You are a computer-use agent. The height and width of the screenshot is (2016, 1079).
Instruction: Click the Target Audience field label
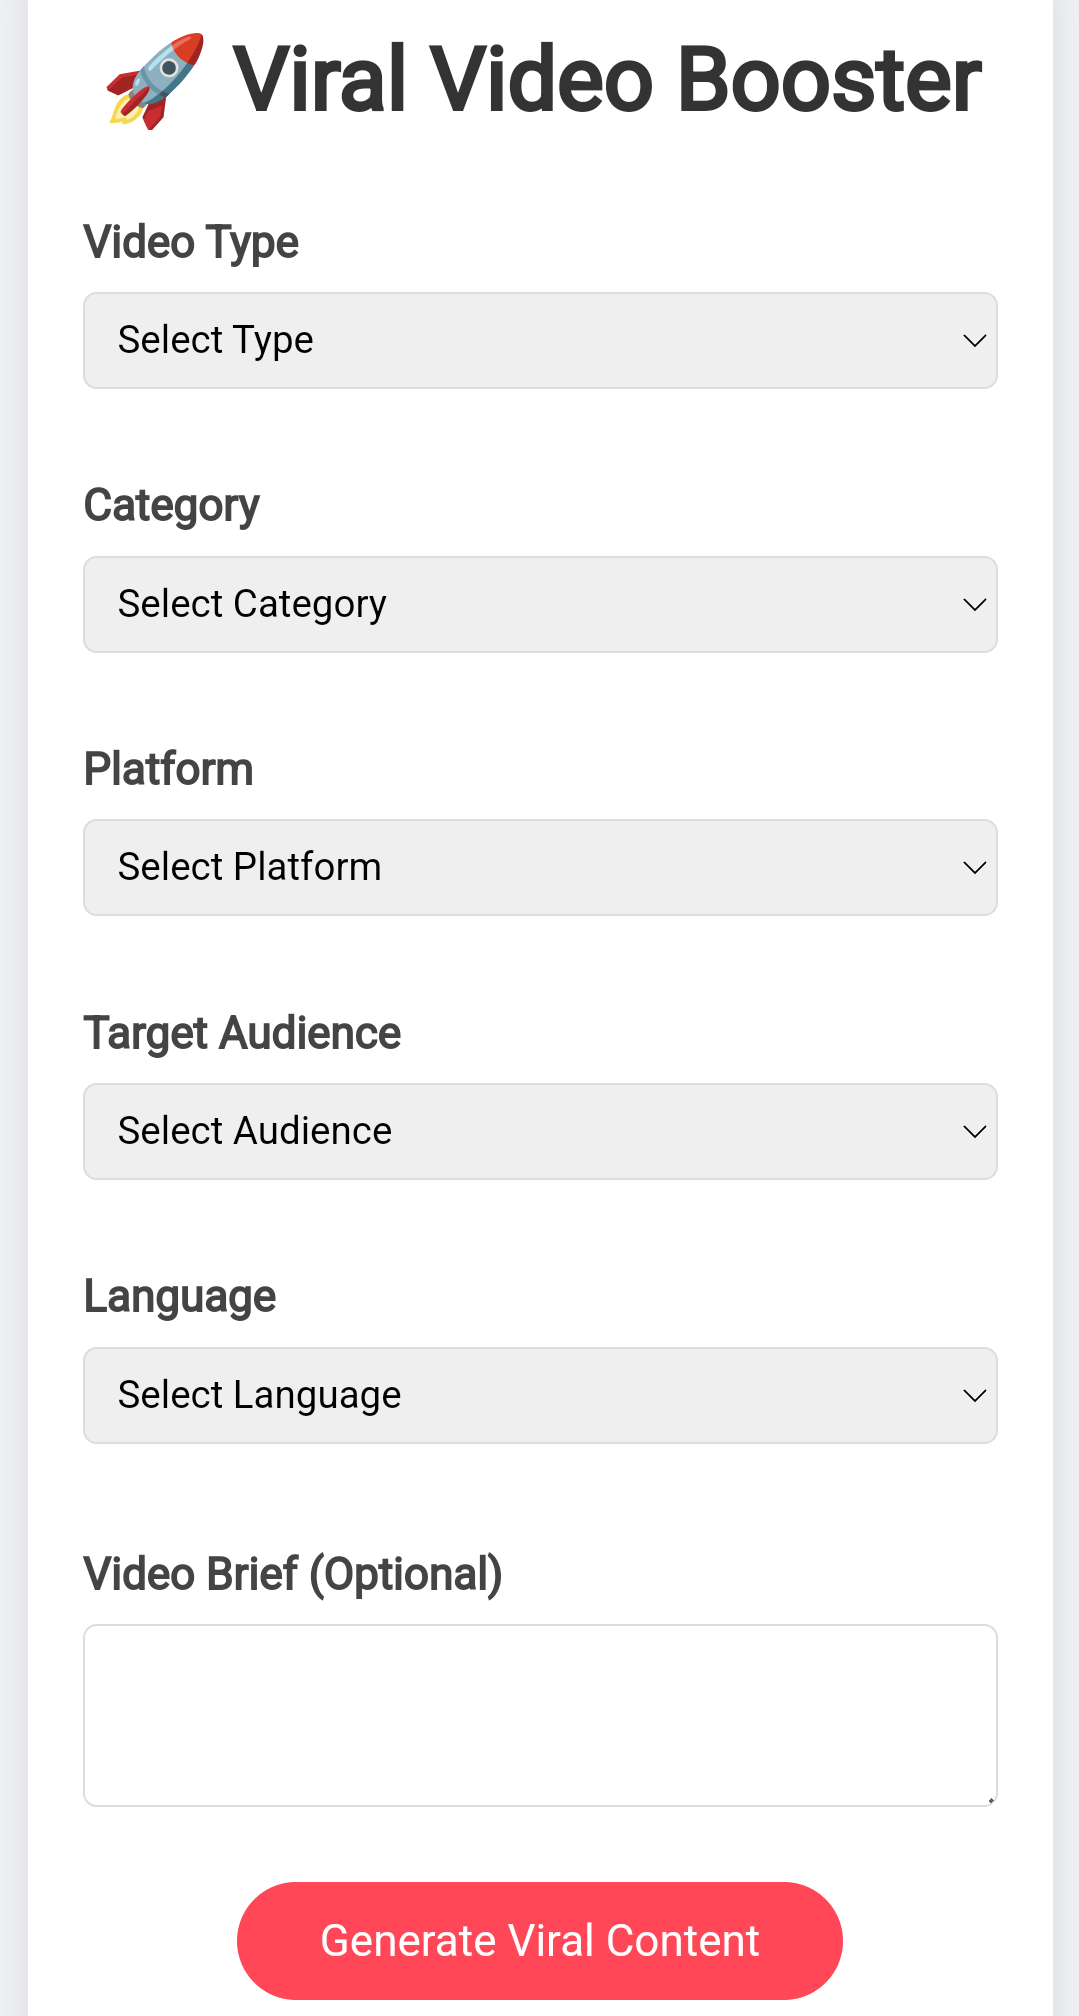242,1034
